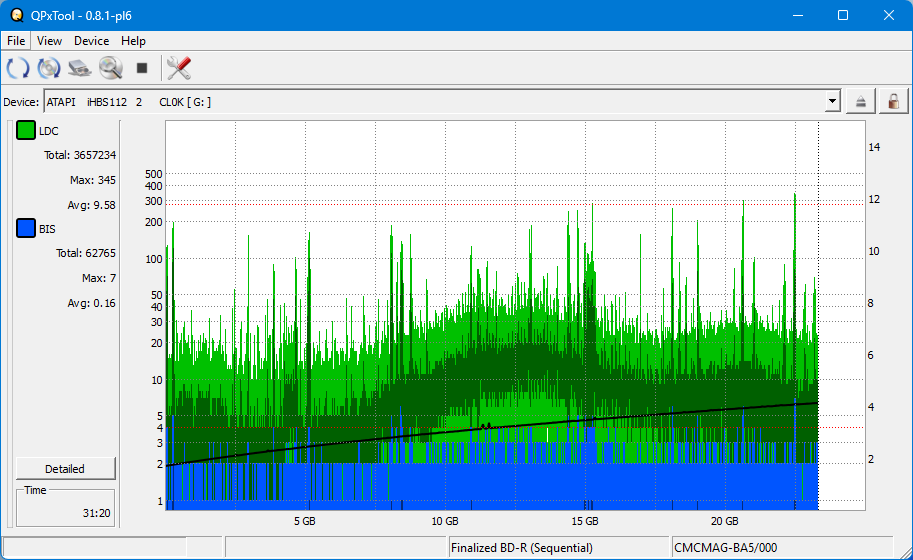
Task: Click the 5 GB axis label
Action: click(x=305, y=521)
